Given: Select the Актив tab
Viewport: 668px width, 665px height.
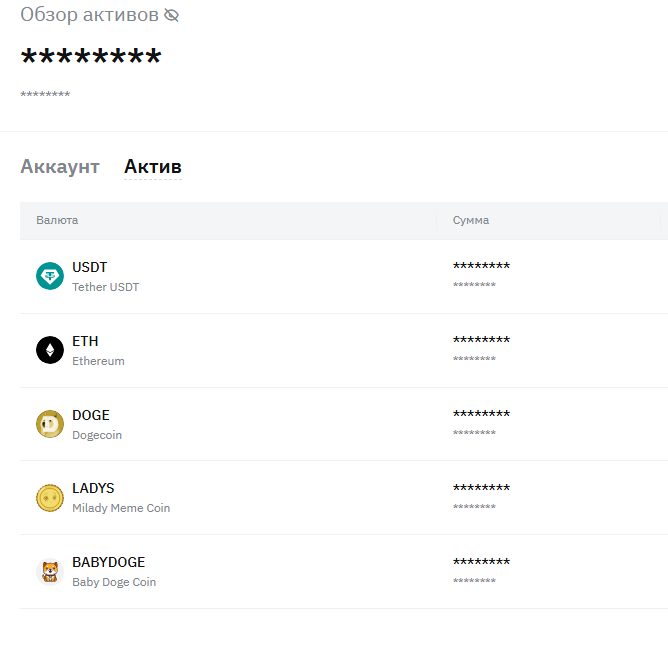Looking at the screenshot, I should (153, 167).
